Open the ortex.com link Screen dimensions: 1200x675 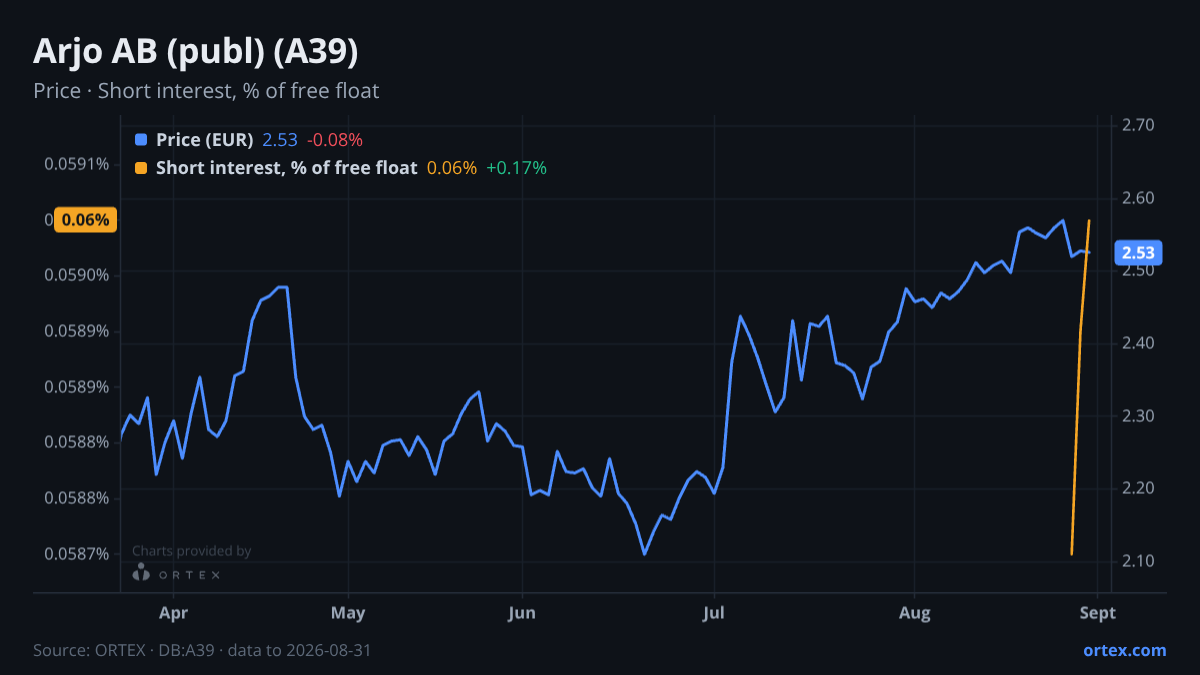coord(1125,650)
